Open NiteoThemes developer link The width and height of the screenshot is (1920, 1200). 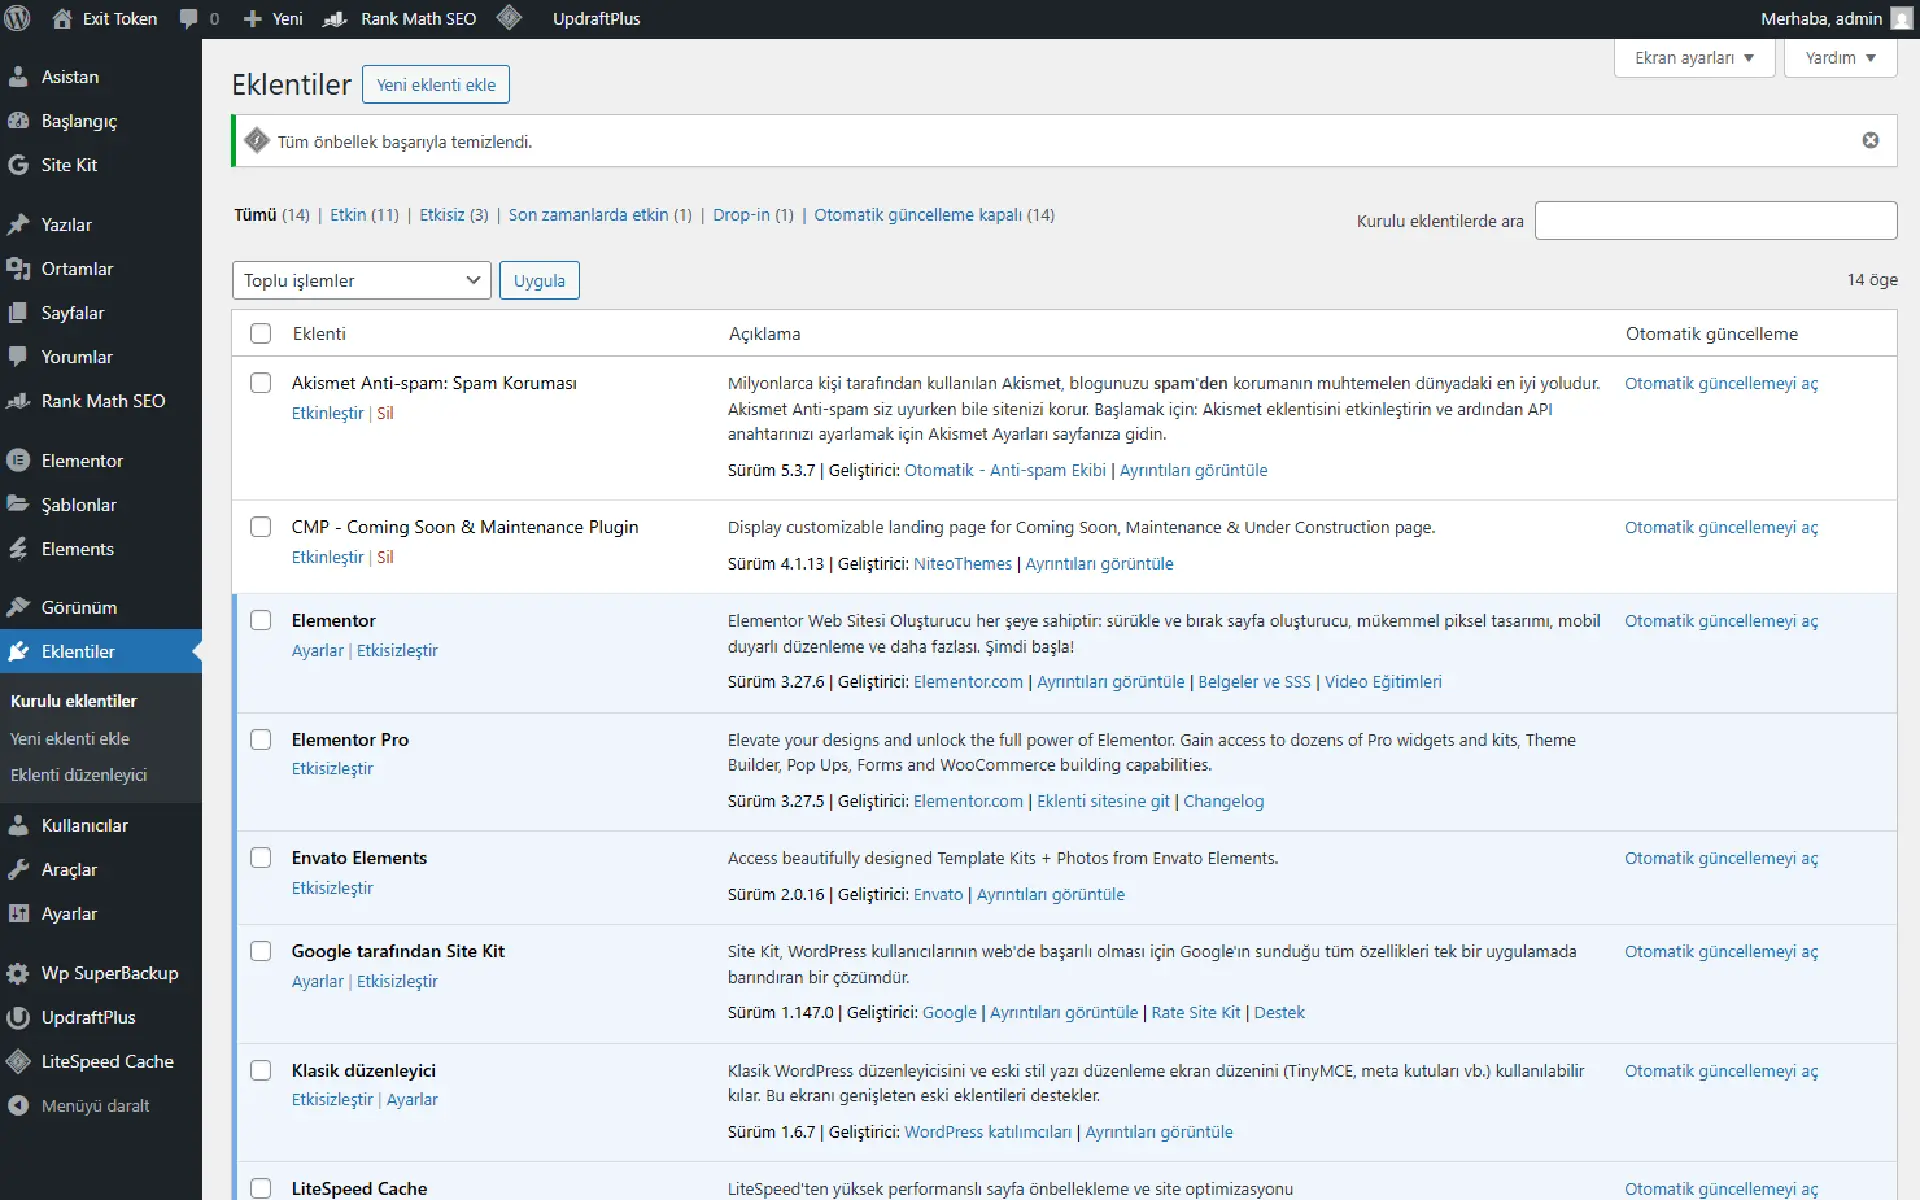[962, 564]
